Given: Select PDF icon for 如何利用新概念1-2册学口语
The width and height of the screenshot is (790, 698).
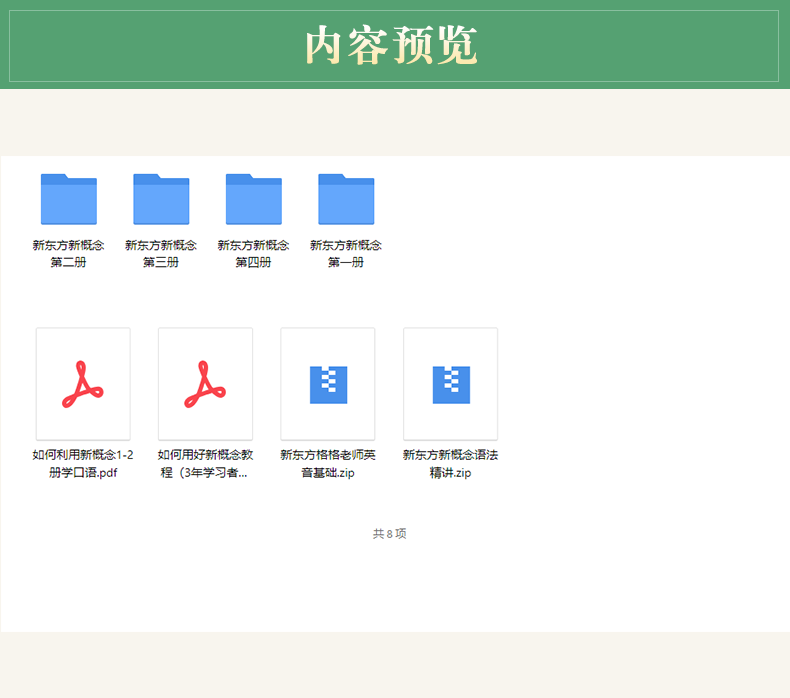Looking at the screenshot, I should coord(83,384).
